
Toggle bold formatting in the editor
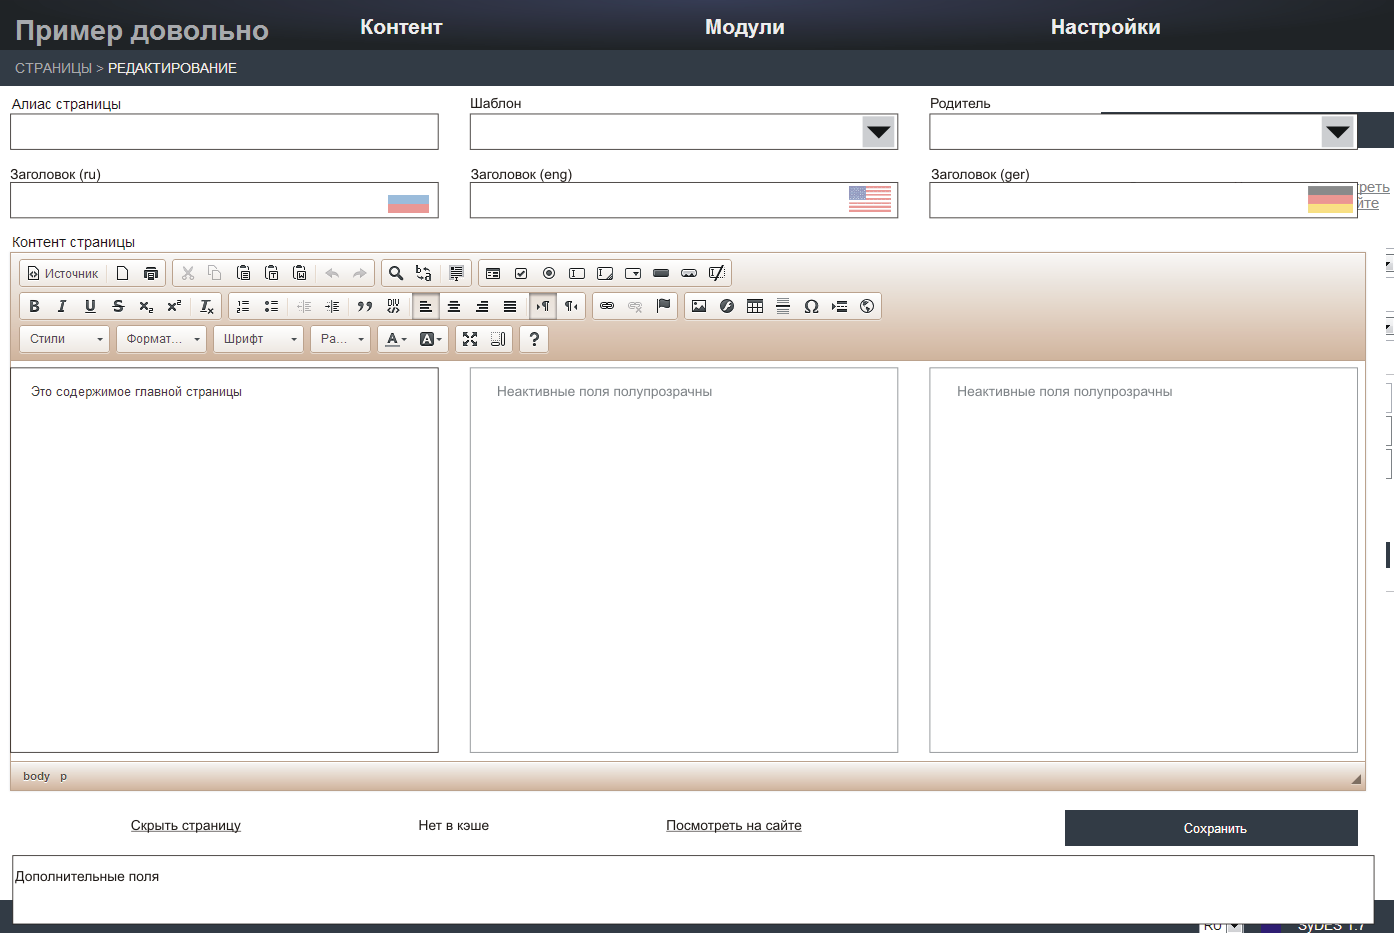coord(34,306)
